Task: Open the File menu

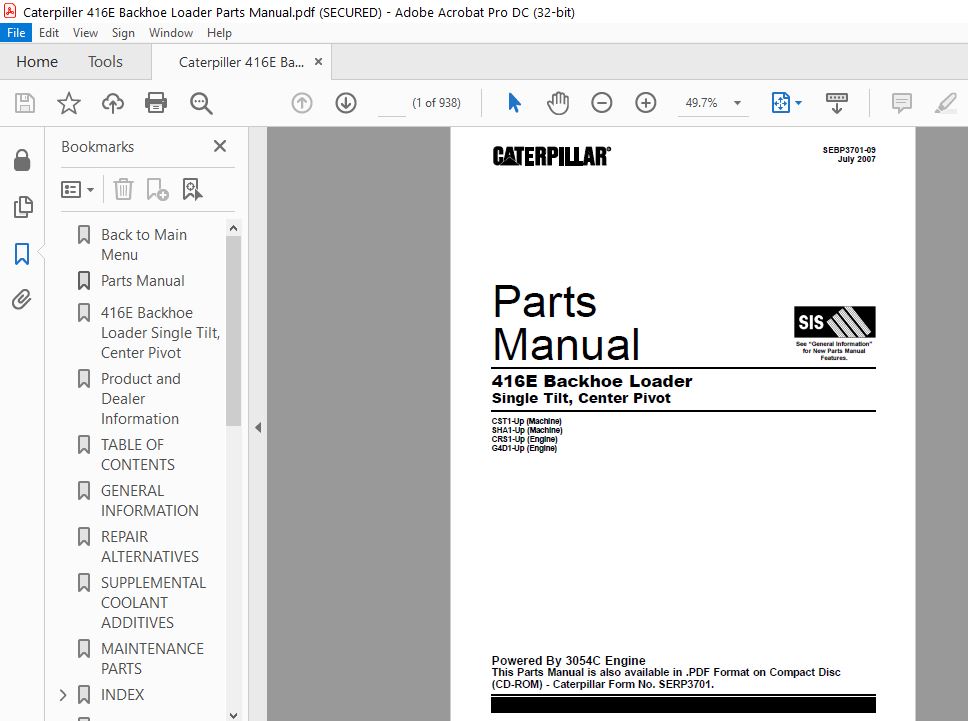Action: [x=16, y=33]
